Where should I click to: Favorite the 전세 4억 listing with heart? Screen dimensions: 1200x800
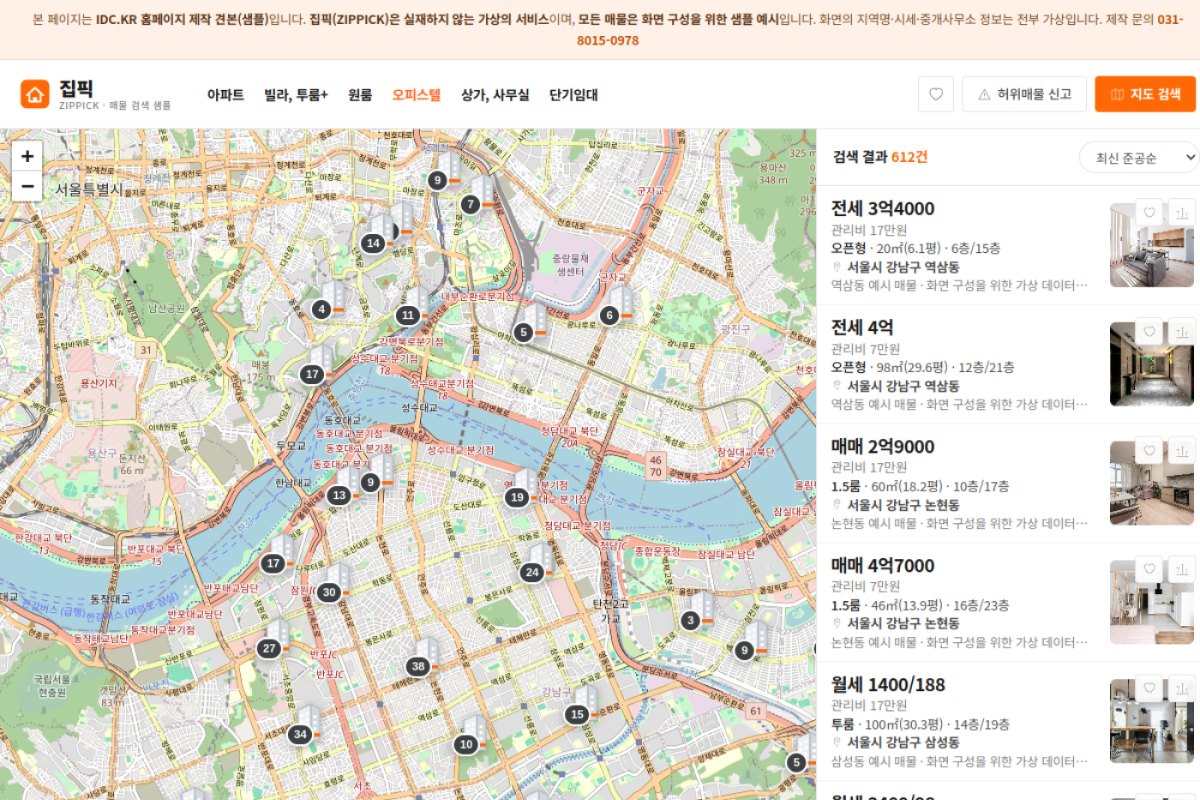coord(1150,332)
